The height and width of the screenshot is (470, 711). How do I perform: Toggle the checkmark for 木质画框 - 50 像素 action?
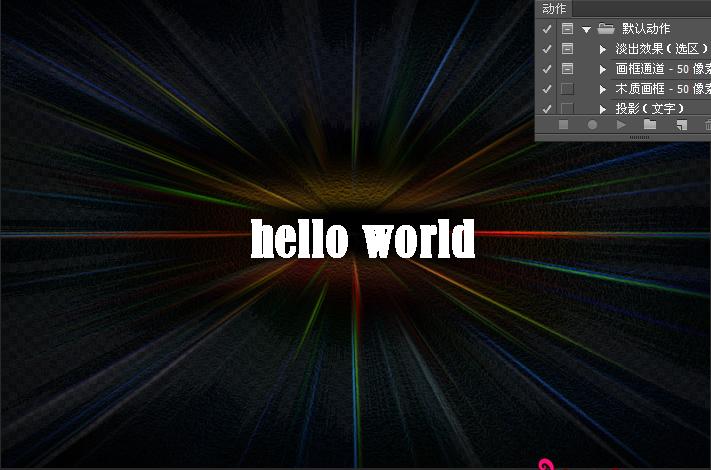547,89
